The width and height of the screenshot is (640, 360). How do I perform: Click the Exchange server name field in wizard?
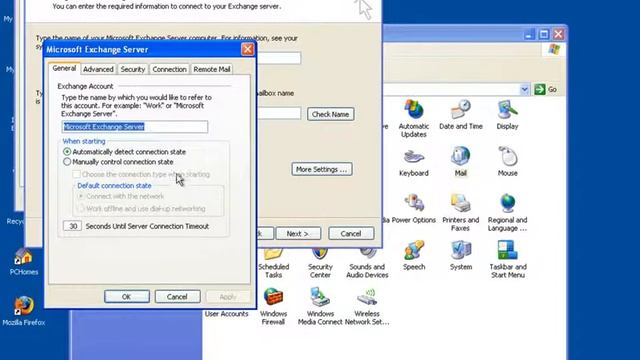coord(279,58)
